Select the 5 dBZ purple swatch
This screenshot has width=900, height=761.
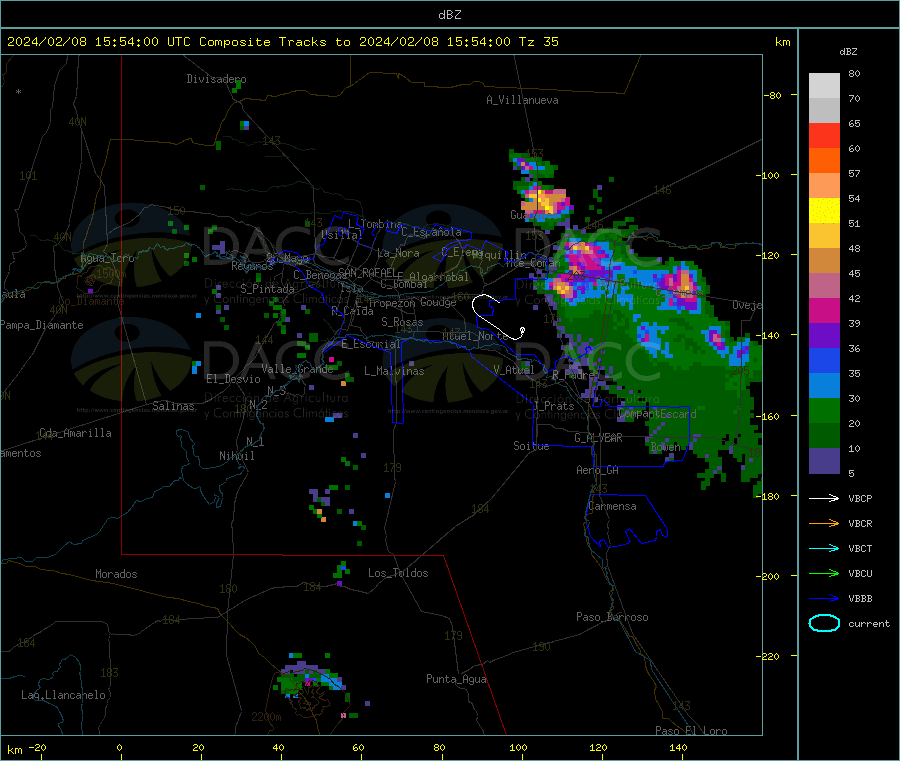(x=824, y=460)
